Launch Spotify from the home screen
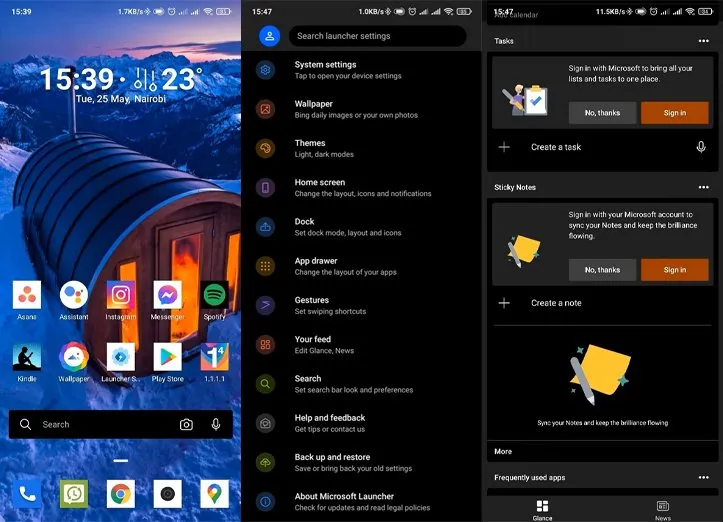Image resolution: width=723 pixels, height=522 pixels. 214,295
